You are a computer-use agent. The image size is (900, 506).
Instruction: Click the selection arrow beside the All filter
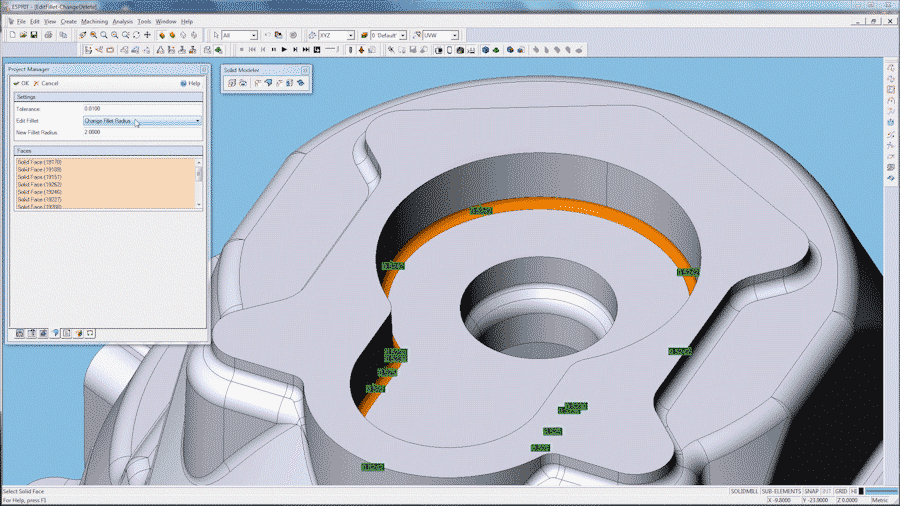[216, 35]
